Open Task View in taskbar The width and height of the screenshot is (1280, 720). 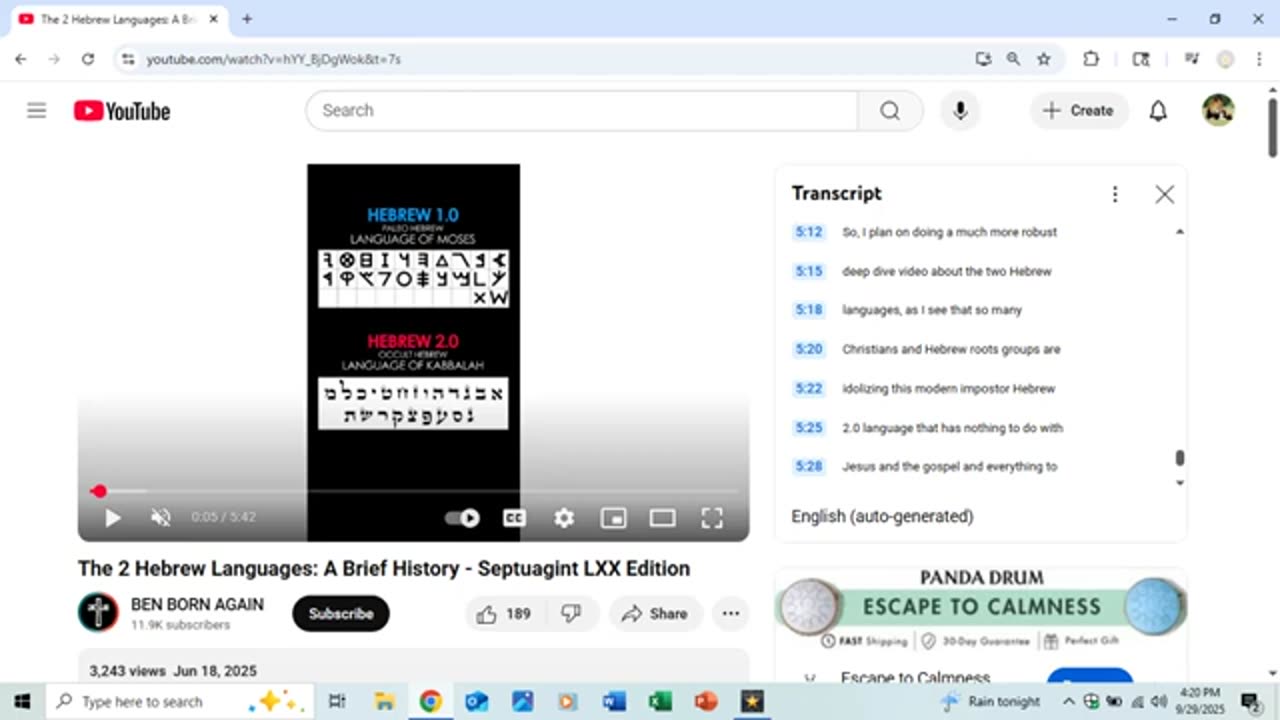pyautogui.click(x=337, y=701)
